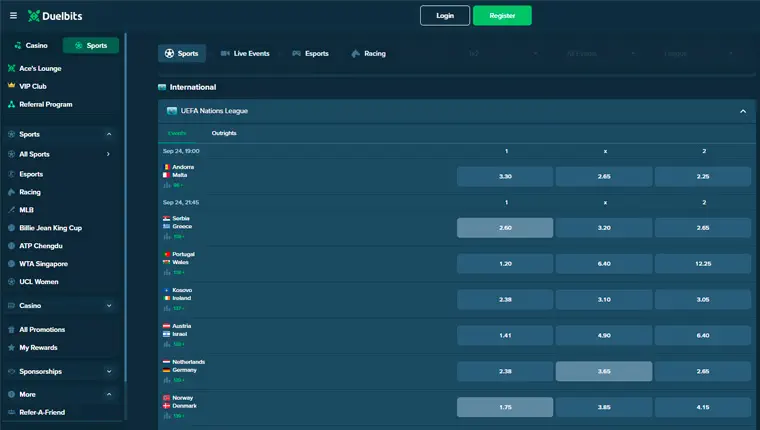Bet on Malta win at 2.25
This screenshot has width=760, height=430.
703,176
